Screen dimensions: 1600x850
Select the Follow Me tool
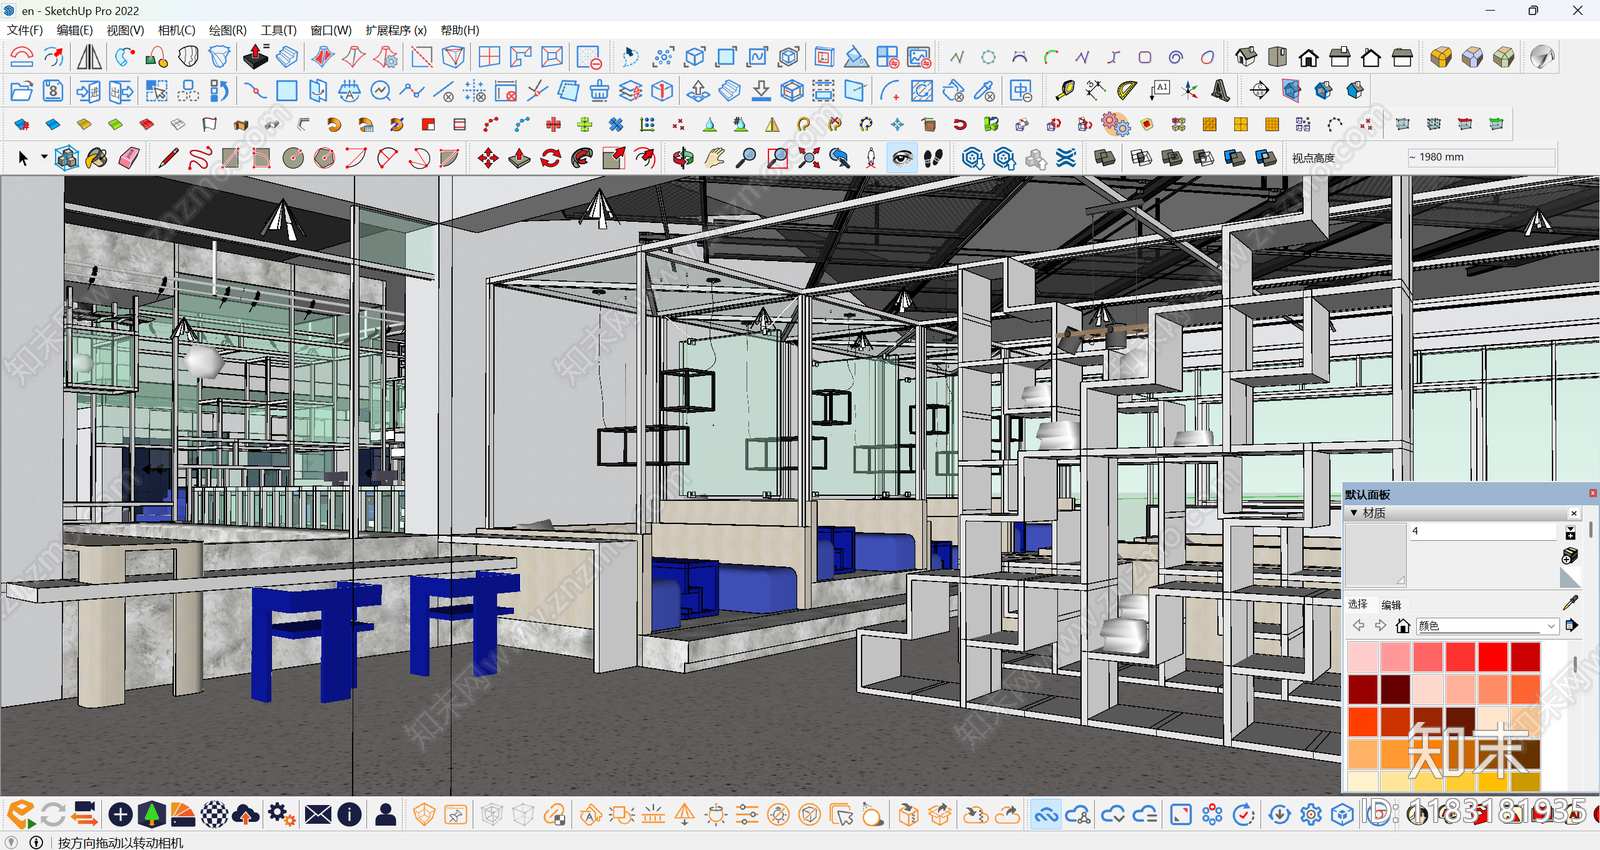tap(582, 158)
